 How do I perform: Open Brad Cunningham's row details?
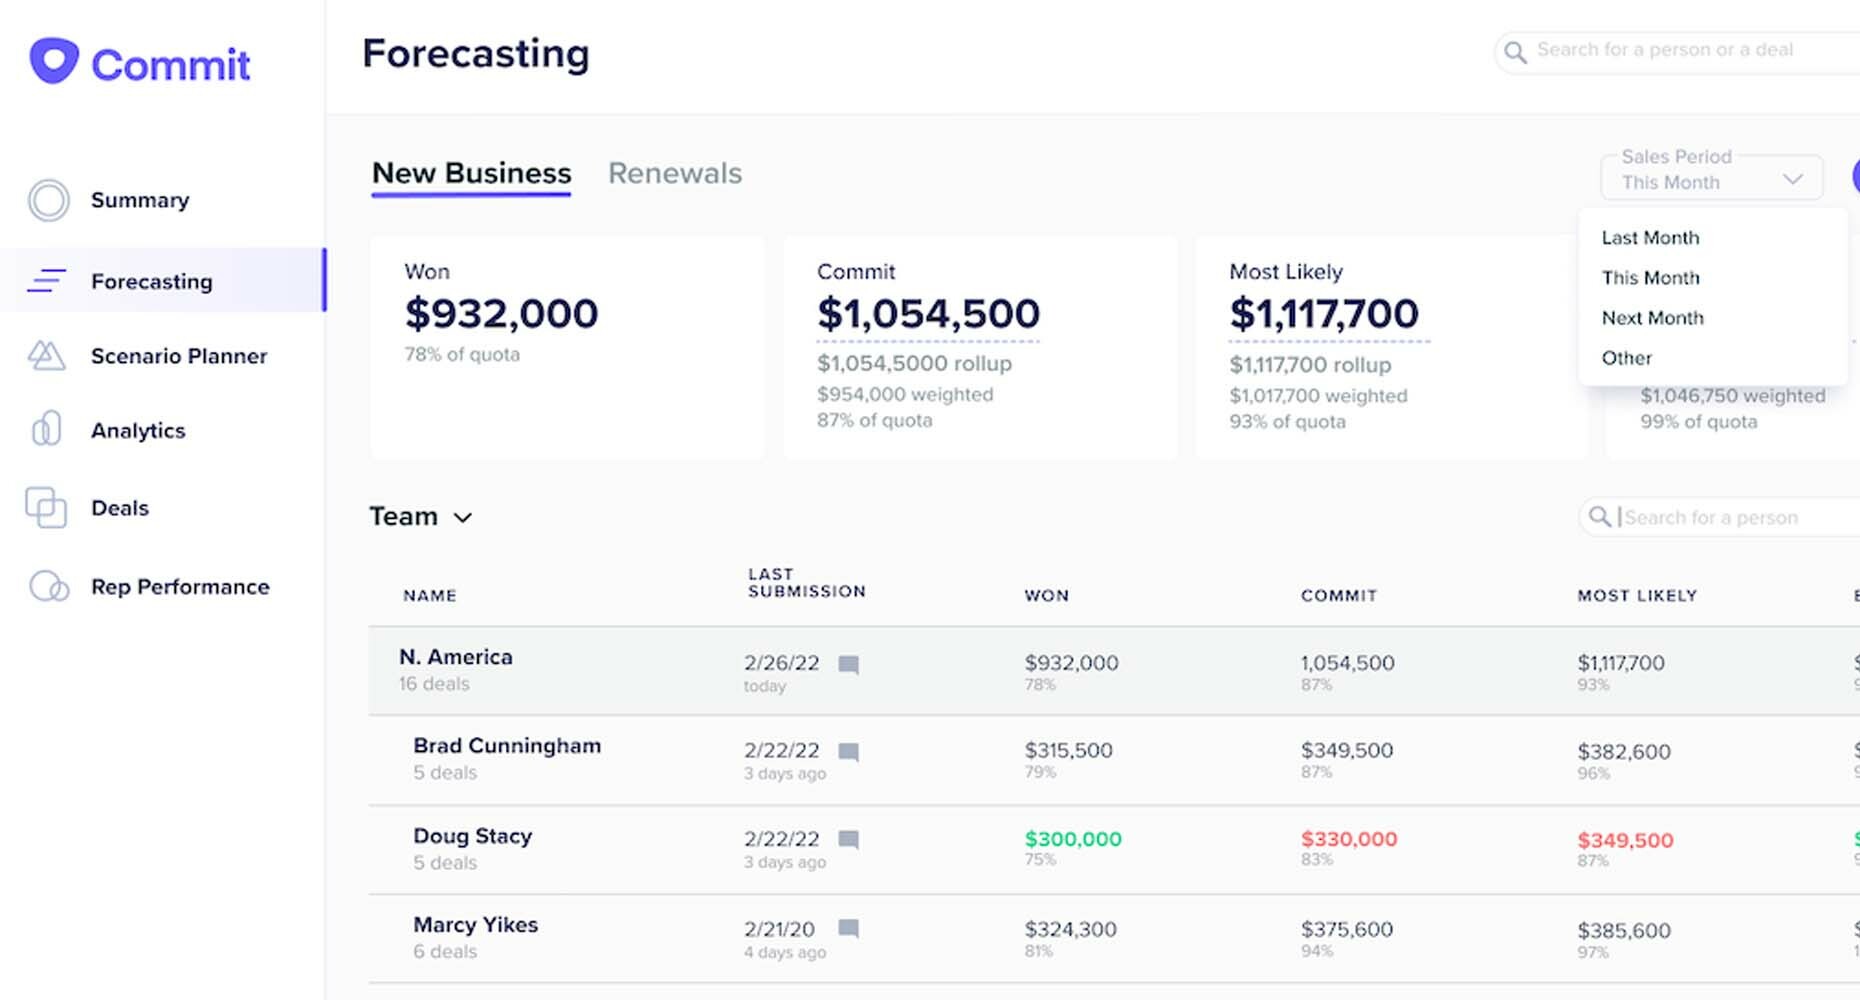pos(507,746)
